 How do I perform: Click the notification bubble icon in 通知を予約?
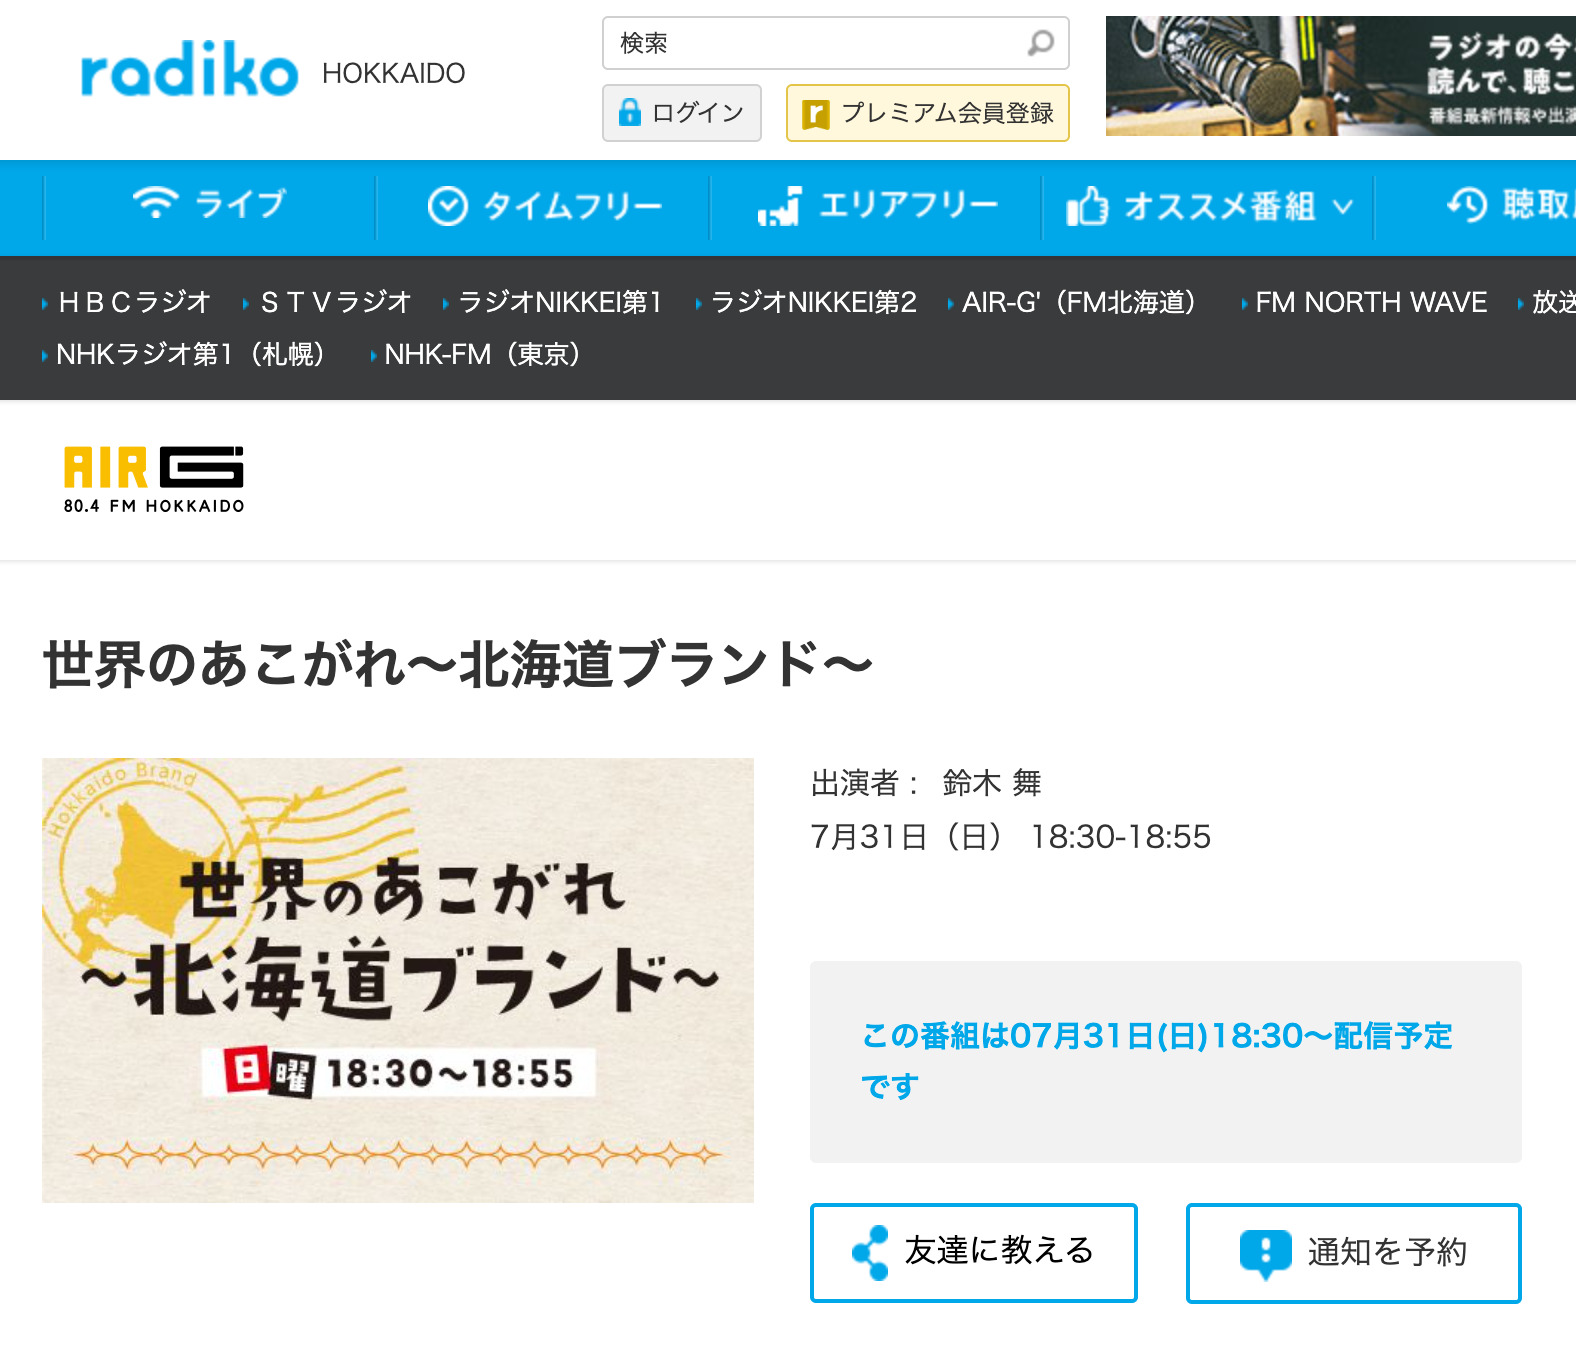[1265, 1254]
